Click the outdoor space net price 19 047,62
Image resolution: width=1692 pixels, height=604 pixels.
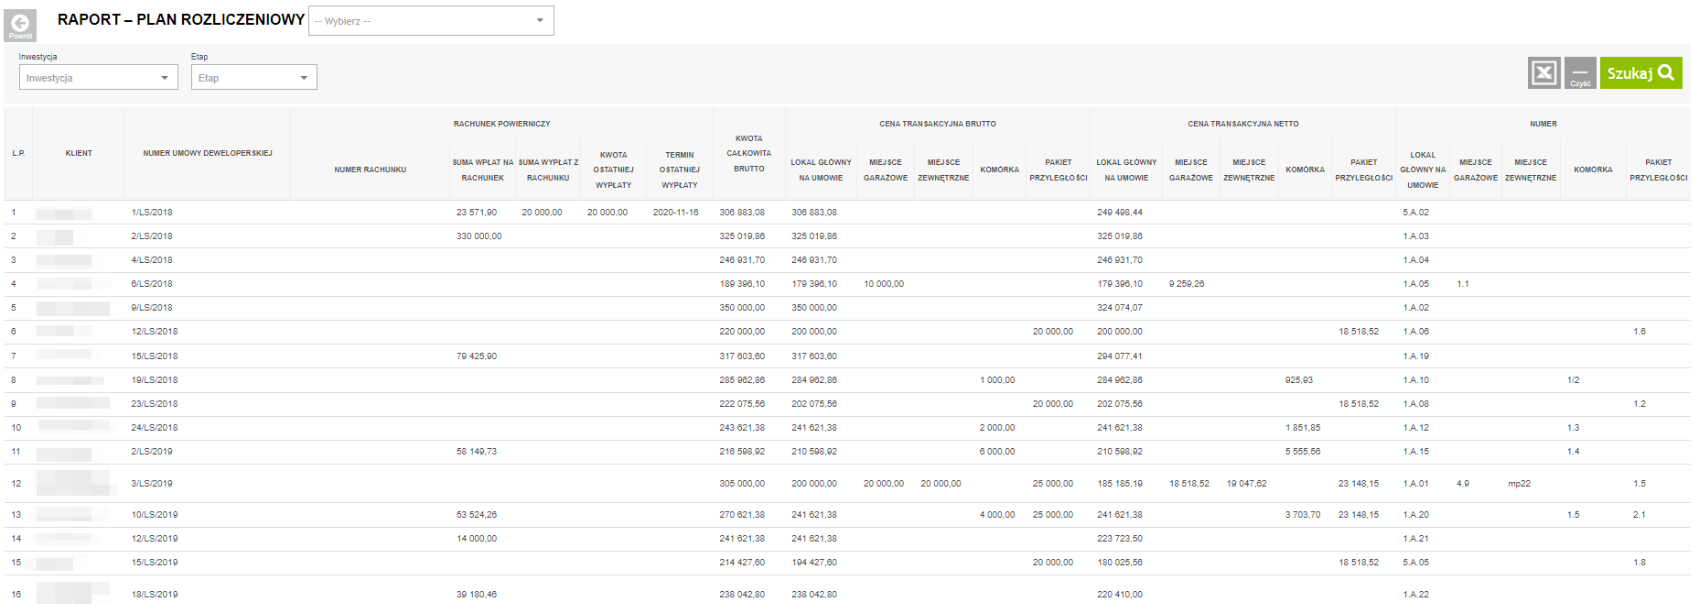(x=1246, y=483)
